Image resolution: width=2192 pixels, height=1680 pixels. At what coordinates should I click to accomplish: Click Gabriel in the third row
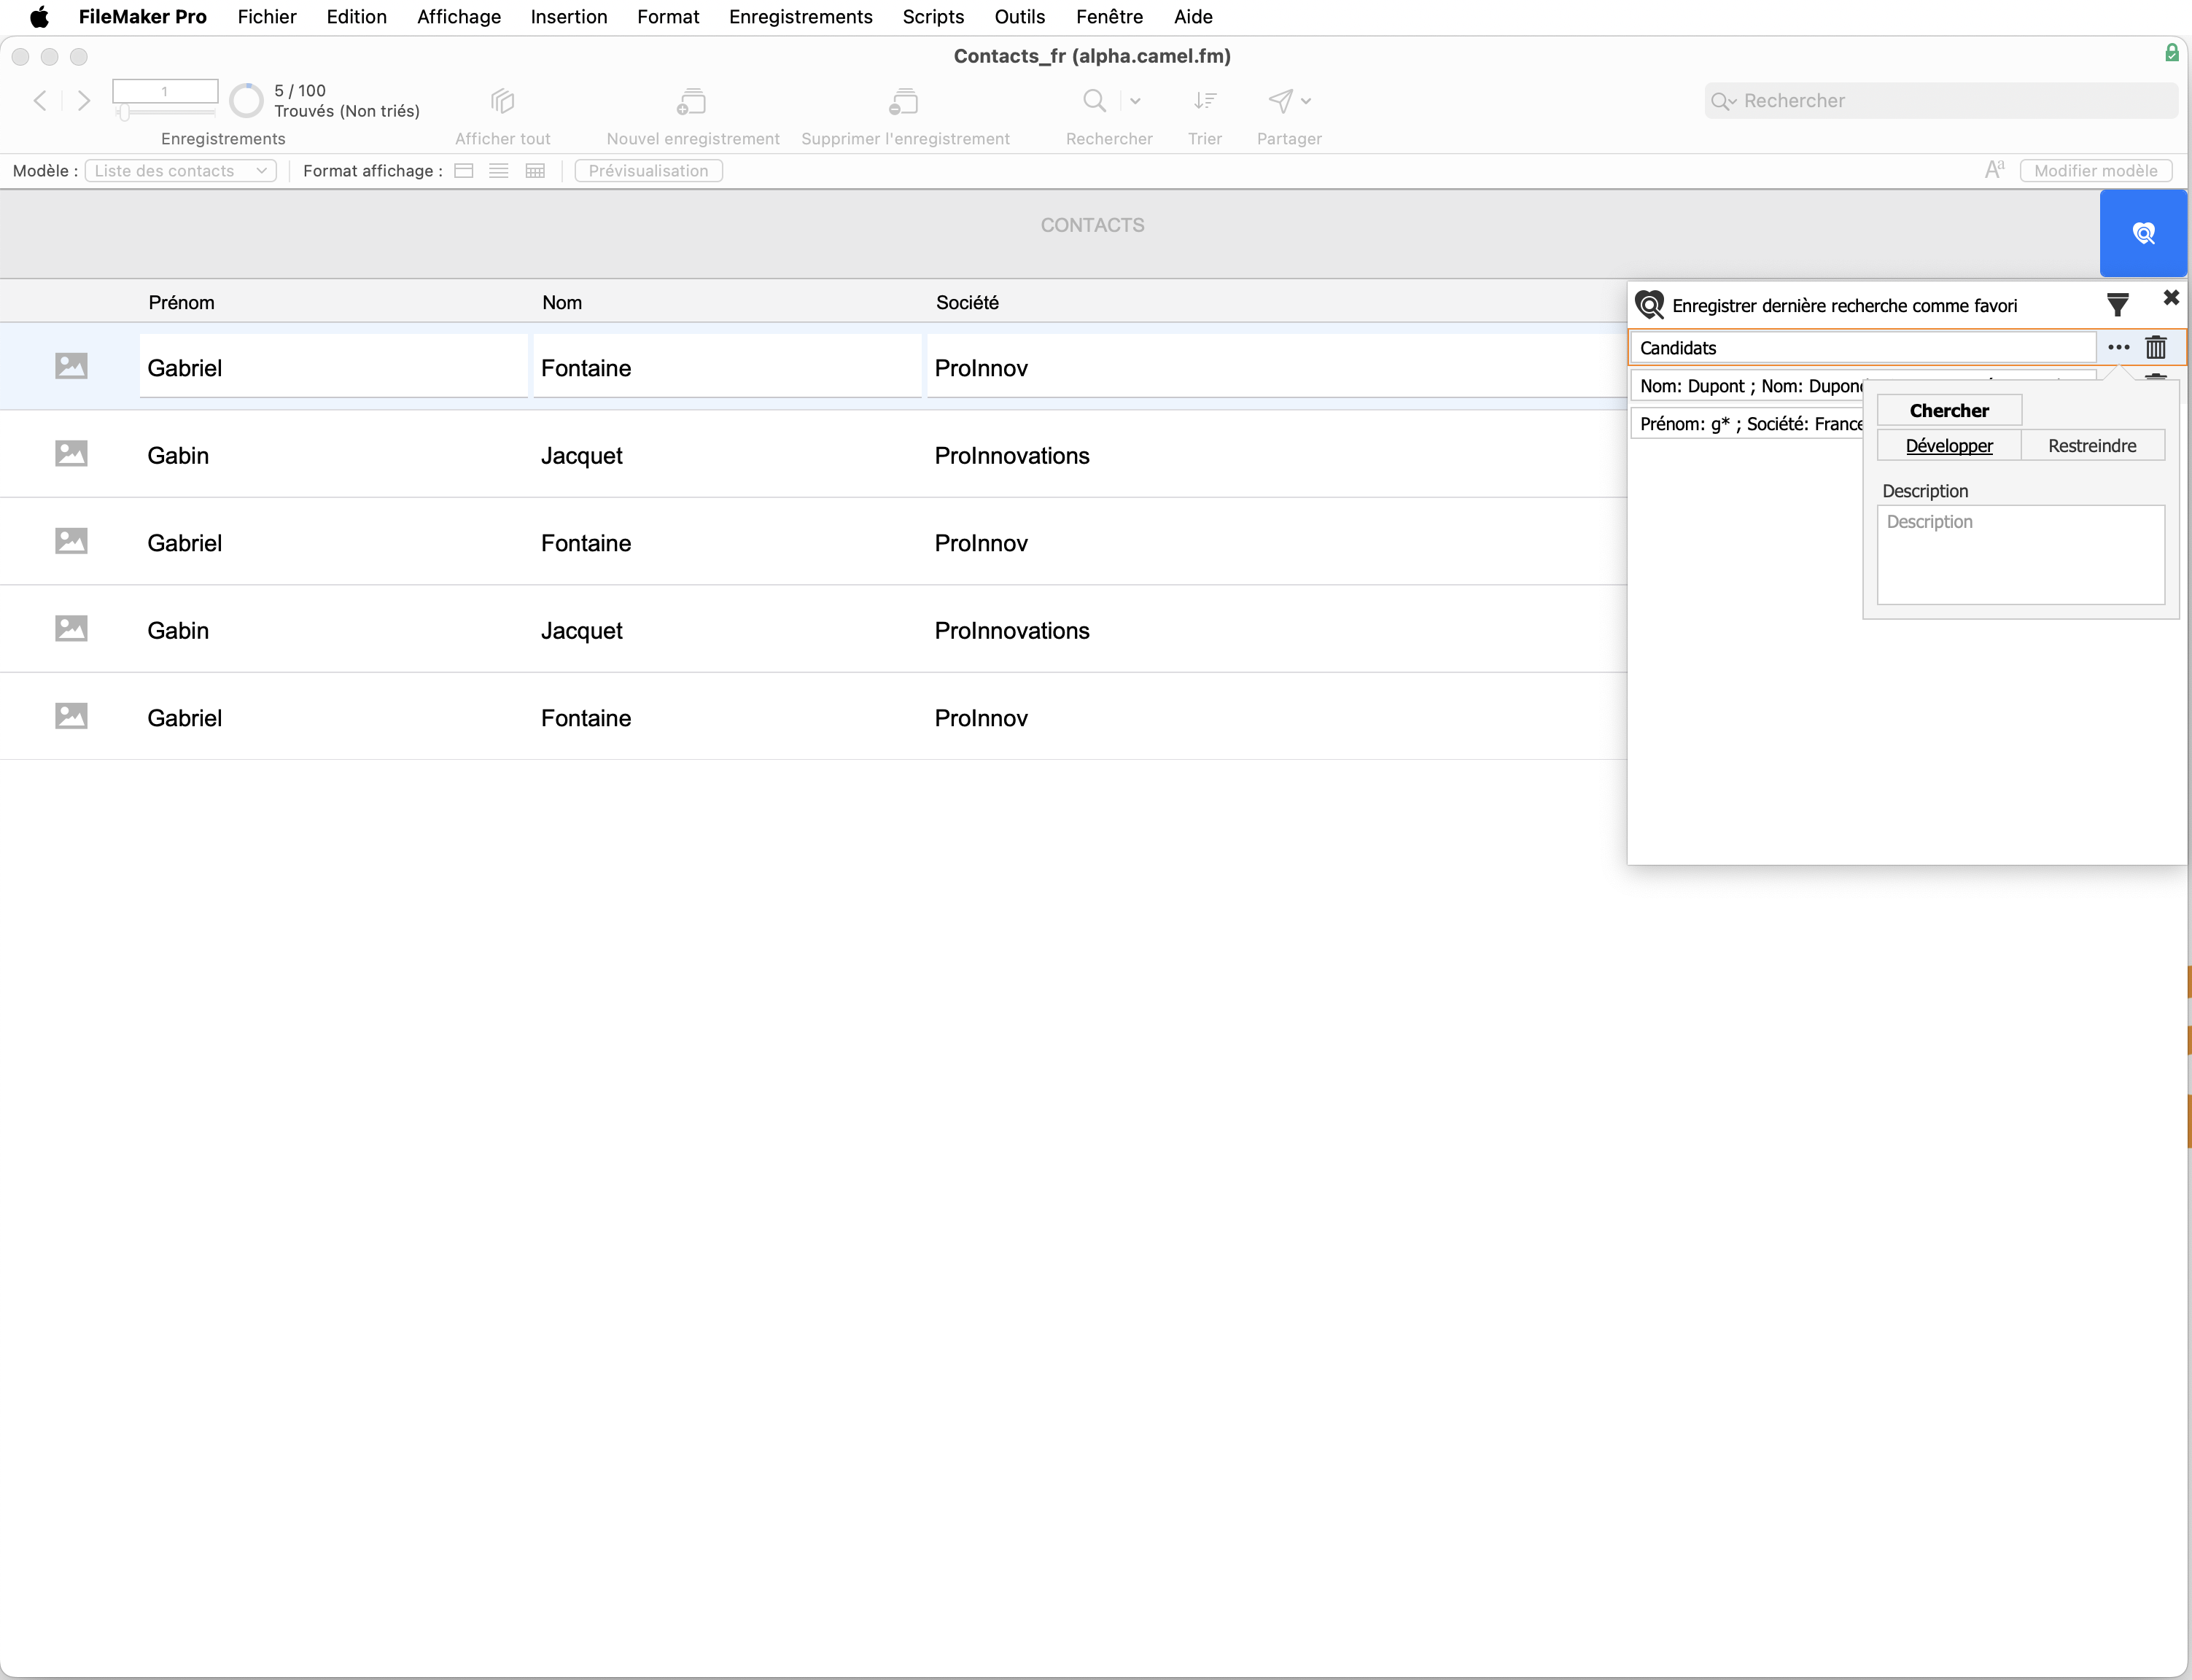(x=185, y=543)
